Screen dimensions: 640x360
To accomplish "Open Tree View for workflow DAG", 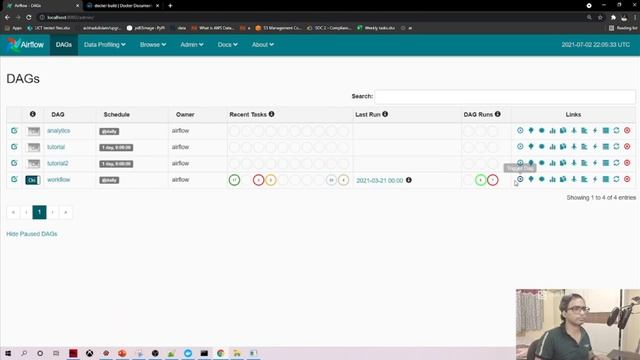I will tap(531, 179).
